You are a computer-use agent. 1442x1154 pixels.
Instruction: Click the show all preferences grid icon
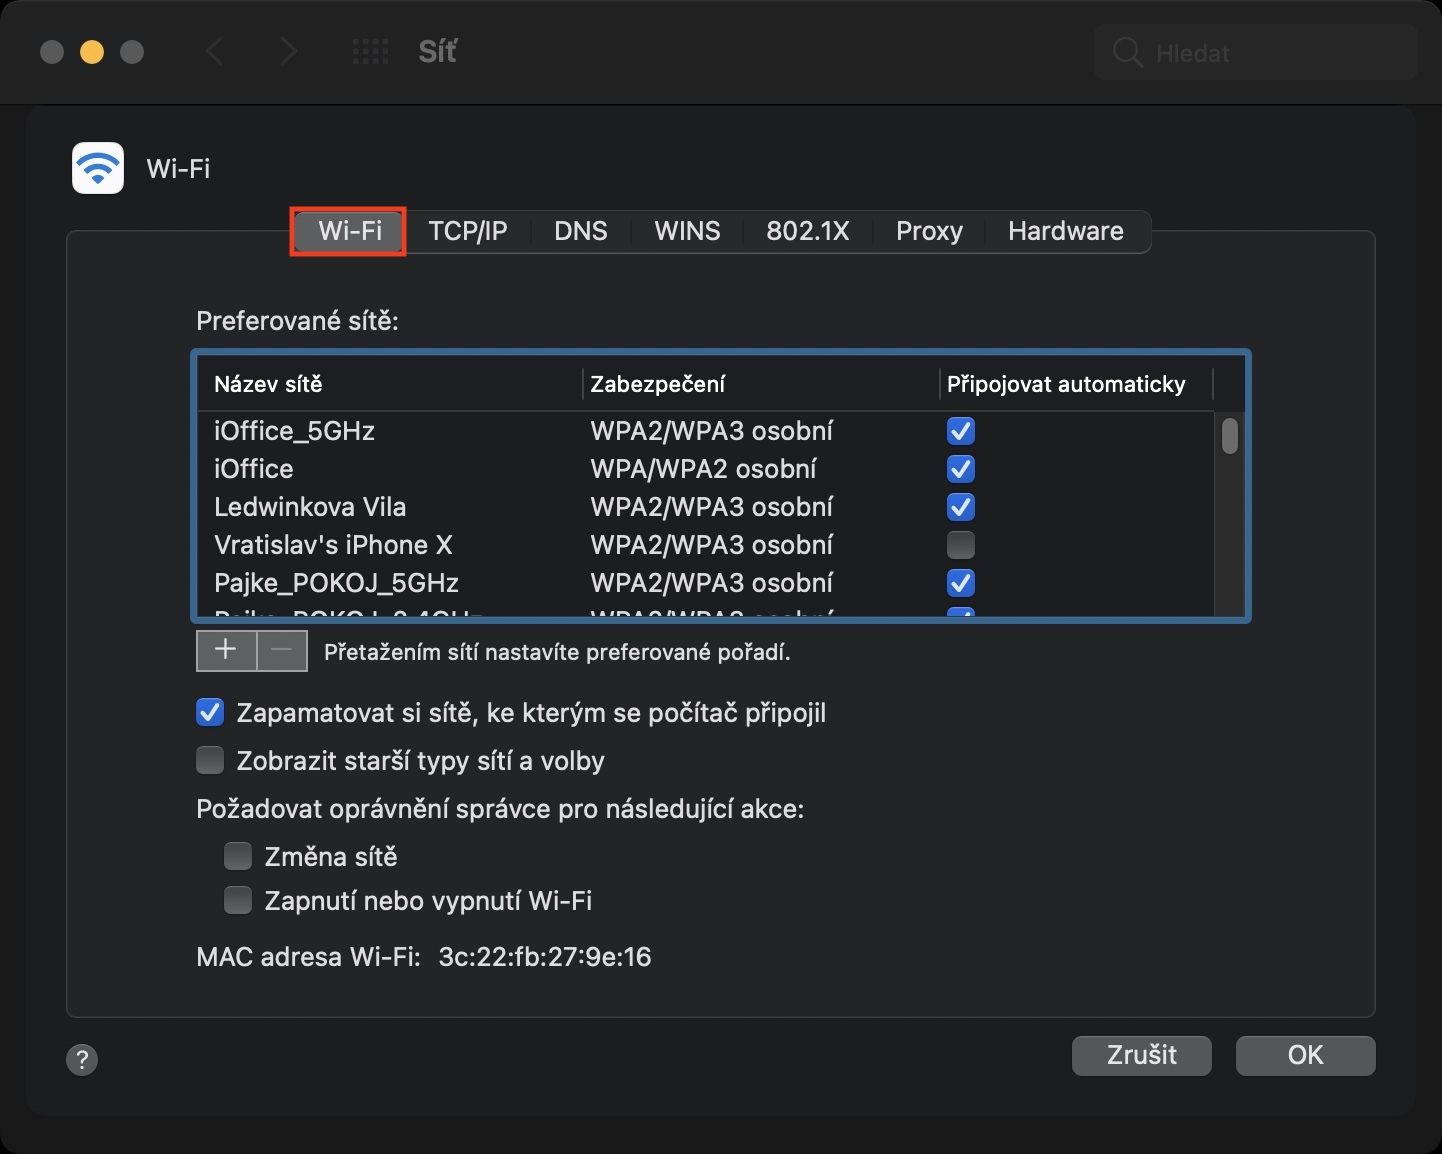click(370, 52)
